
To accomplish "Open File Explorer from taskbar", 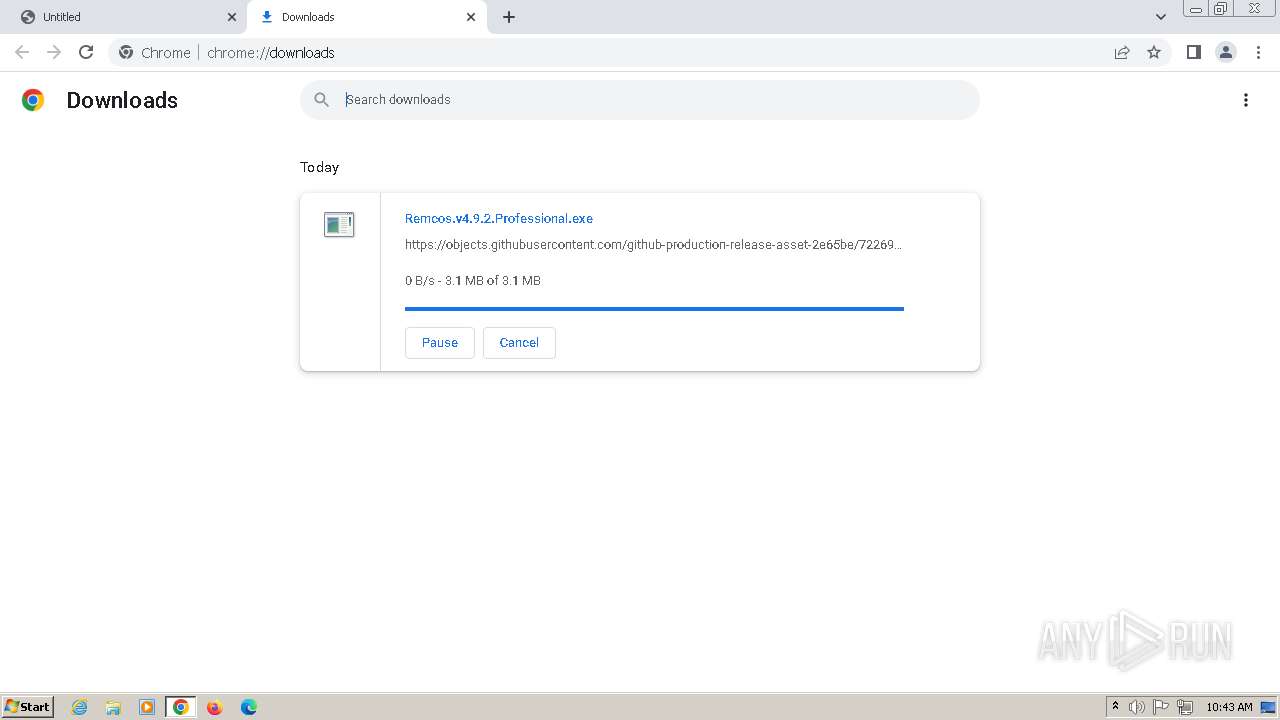I will (113, 707).
